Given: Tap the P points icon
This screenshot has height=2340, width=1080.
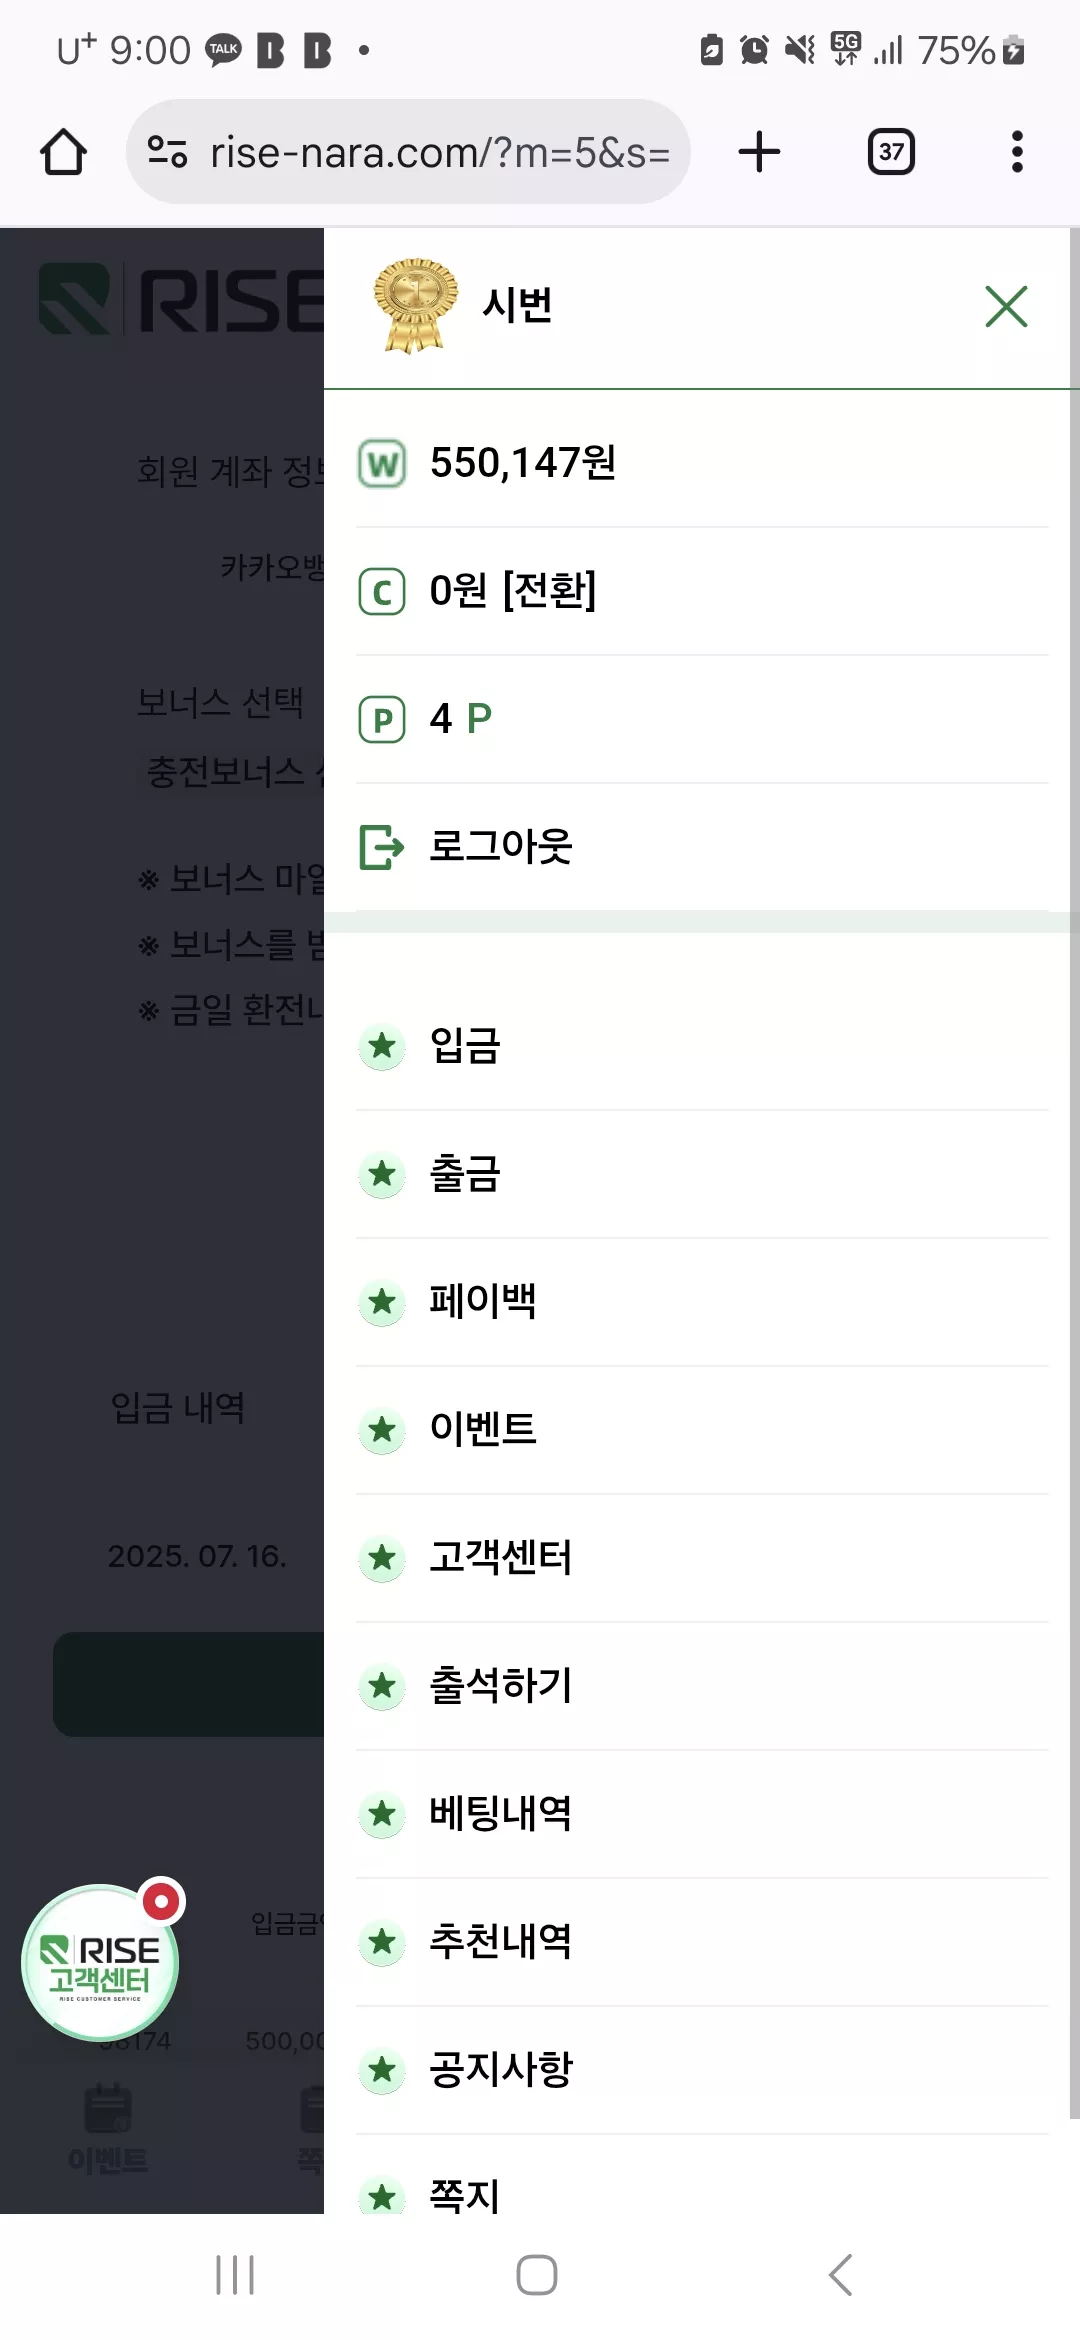Looking at the screenshot, I should [x=382, y=720].
